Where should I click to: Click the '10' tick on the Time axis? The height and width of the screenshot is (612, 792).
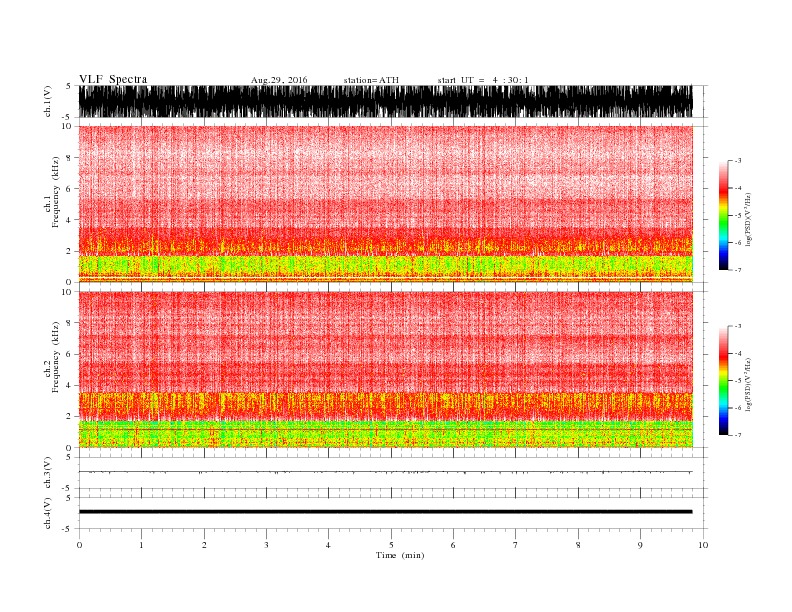point(703,545)
